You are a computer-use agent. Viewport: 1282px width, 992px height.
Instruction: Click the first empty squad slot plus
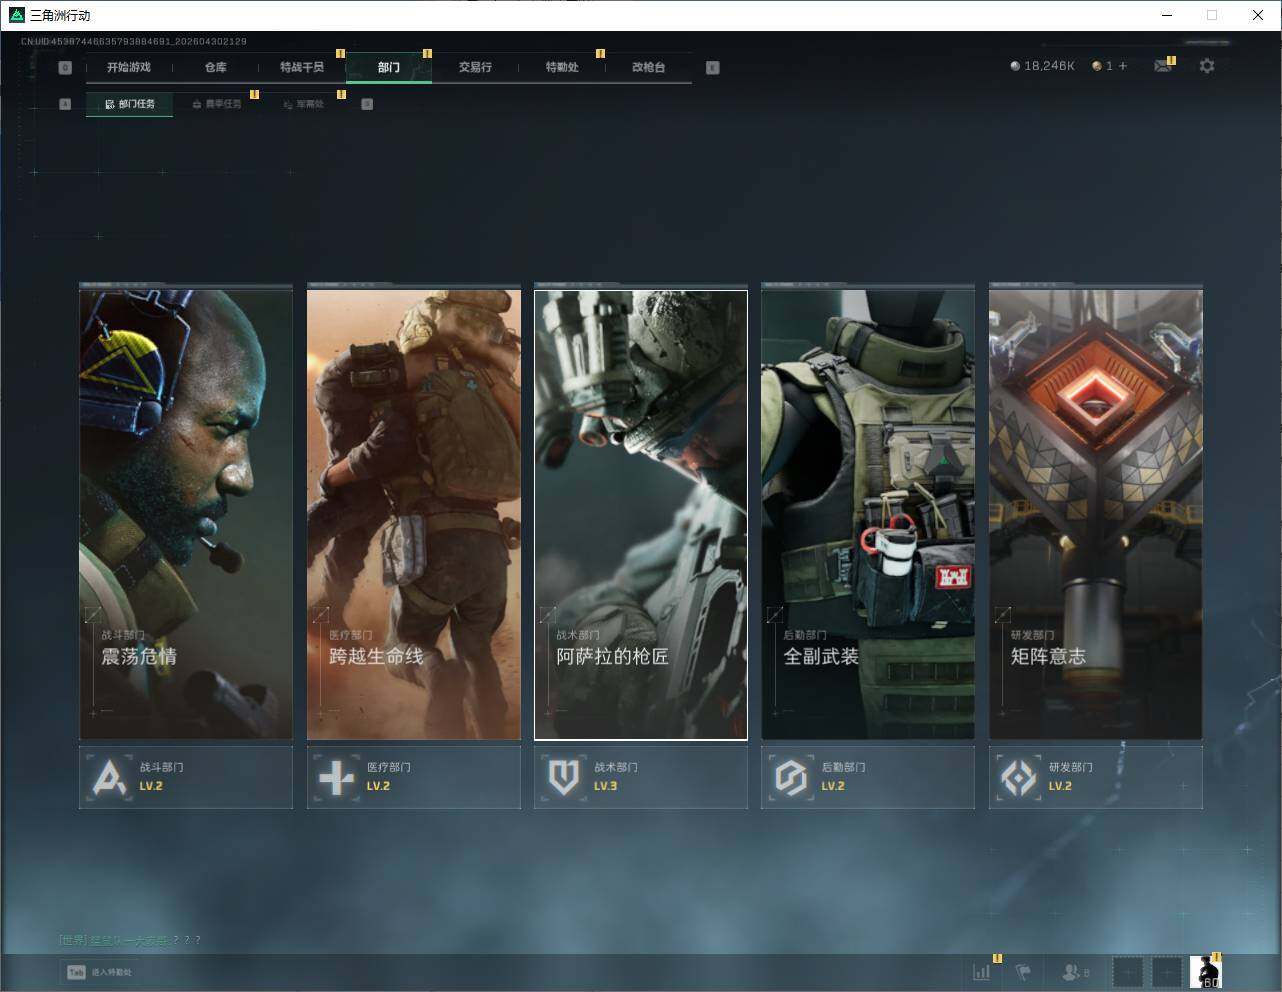[x=1127, y=971]
